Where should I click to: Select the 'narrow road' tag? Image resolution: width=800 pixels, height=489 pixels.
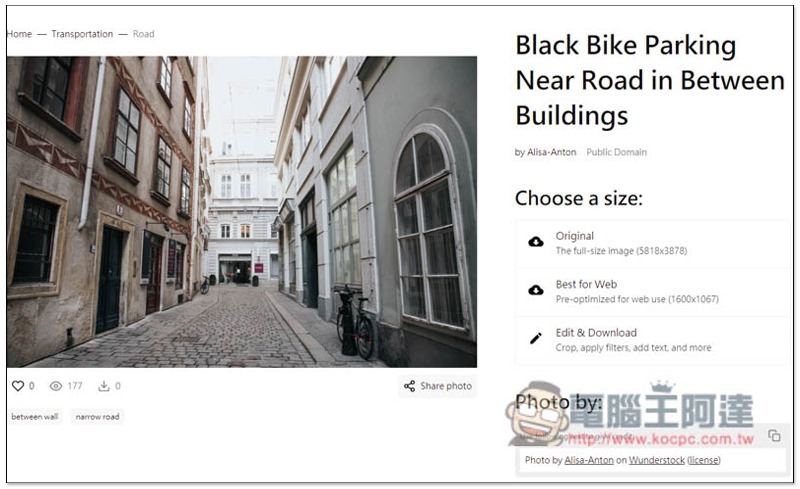pyautogui.click(x=97, y=417)
